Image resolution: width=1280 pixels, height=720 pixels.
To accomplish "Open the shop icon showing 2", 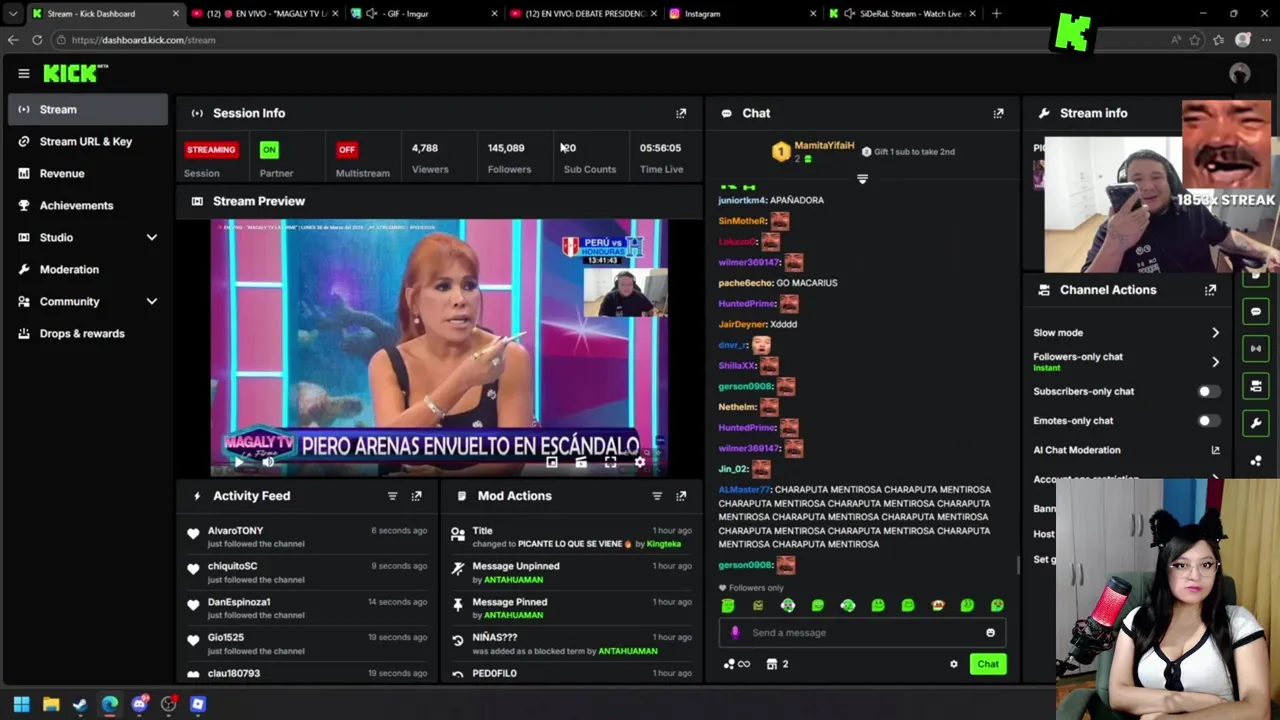I will coord(777,664).
